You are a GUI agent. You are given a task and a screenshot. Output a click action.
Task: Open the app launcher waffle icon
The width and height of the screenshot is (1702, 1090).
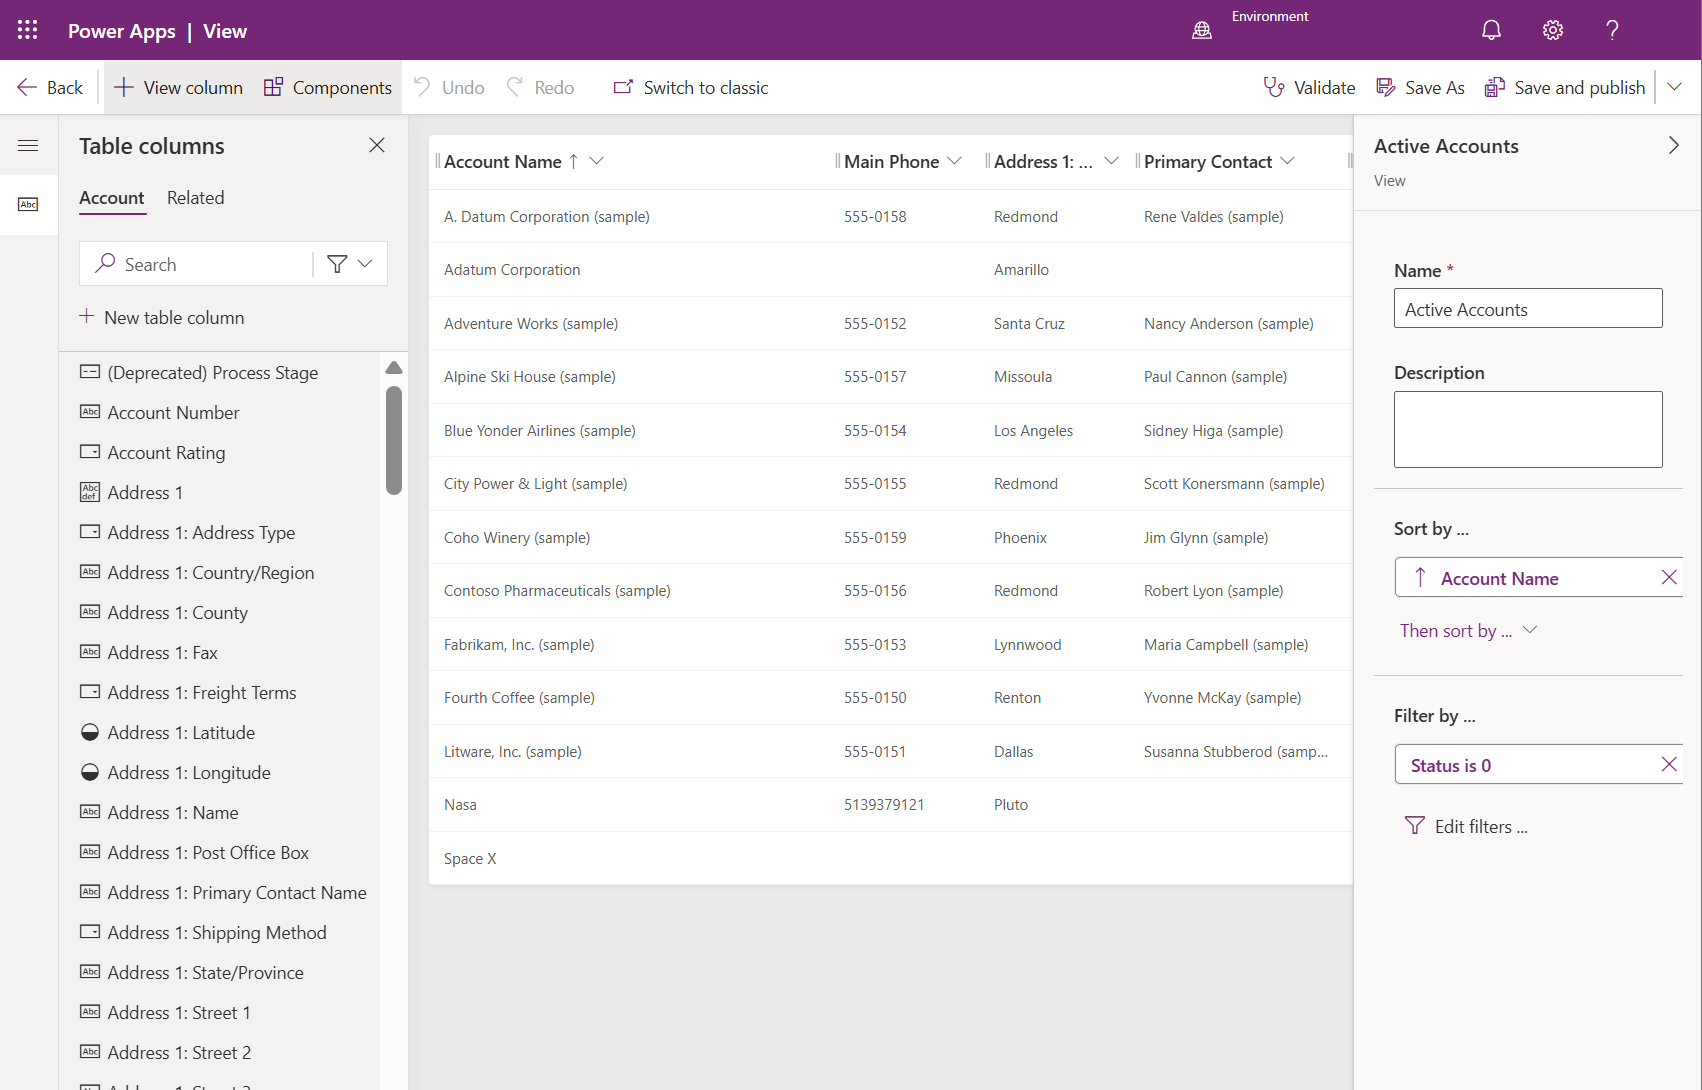pos(27,30)
